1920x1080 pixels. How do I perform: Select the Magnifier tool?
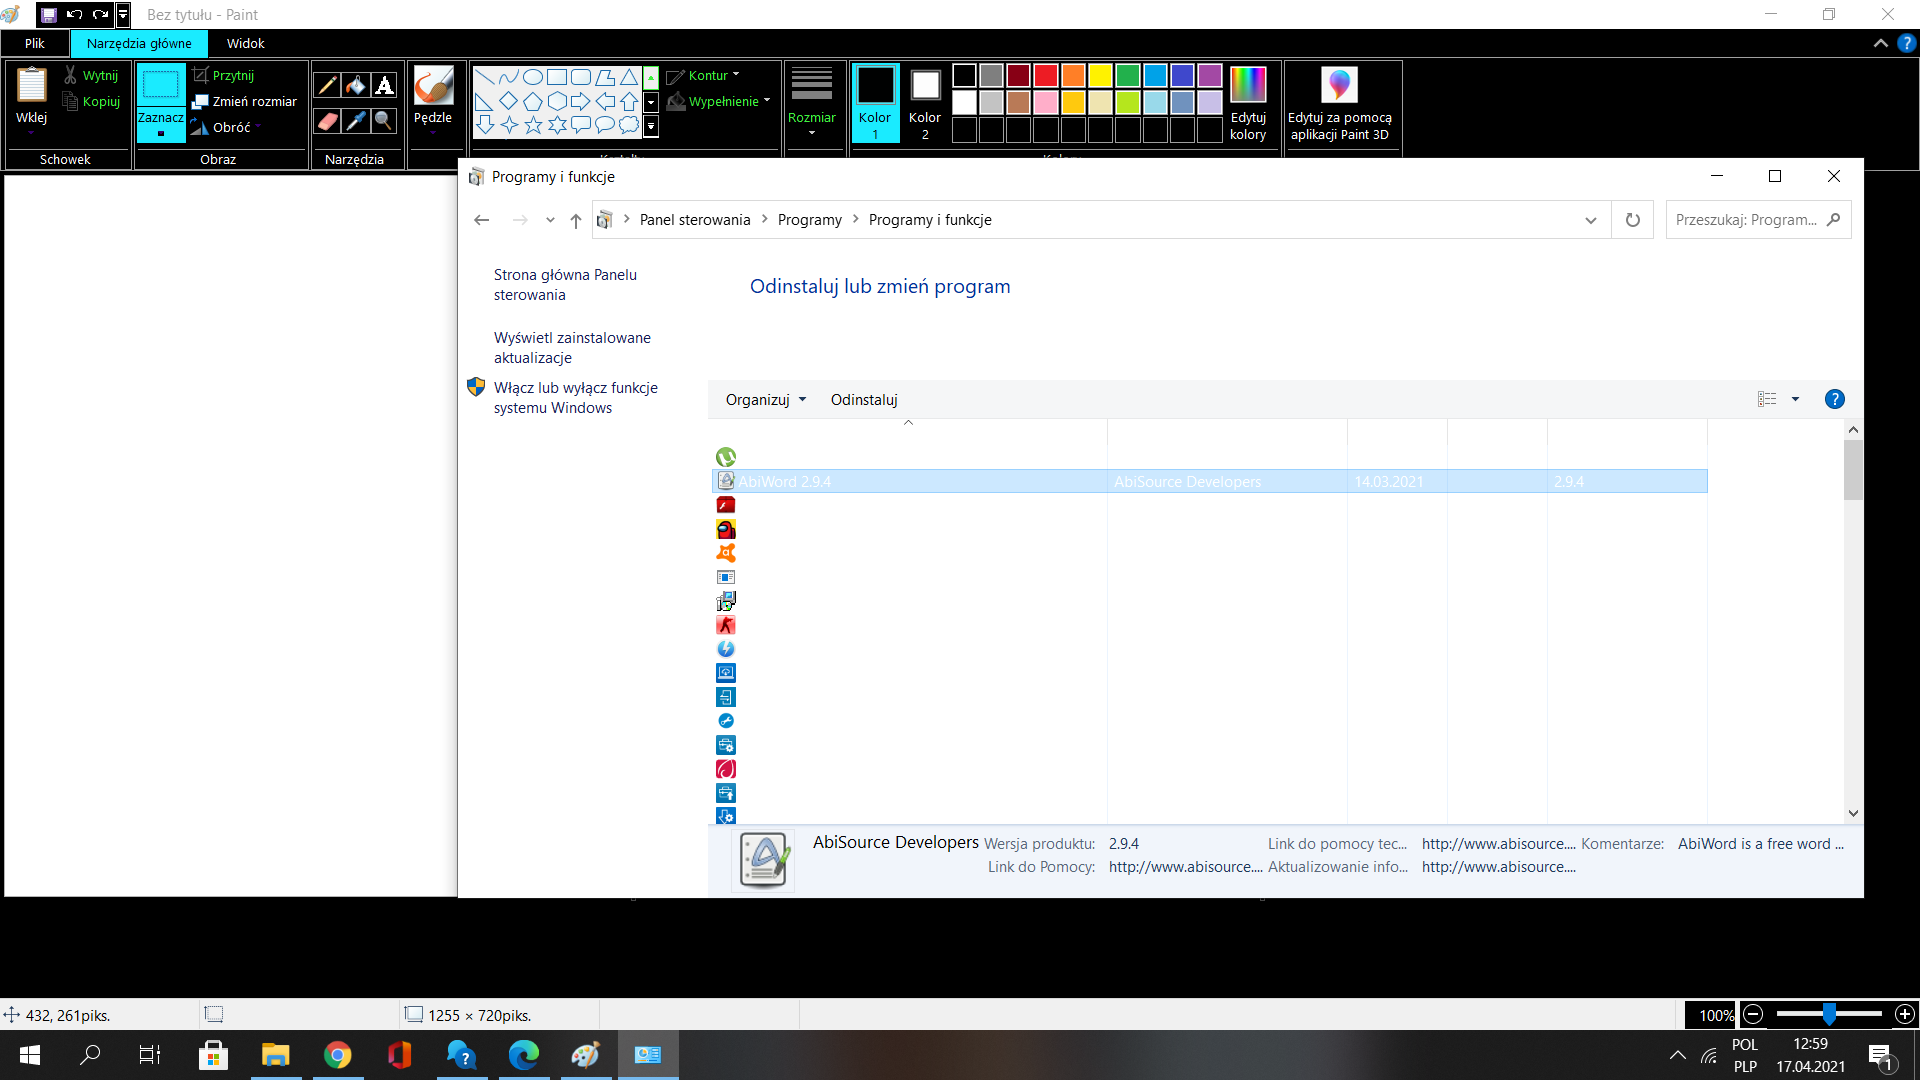[384, 121]
